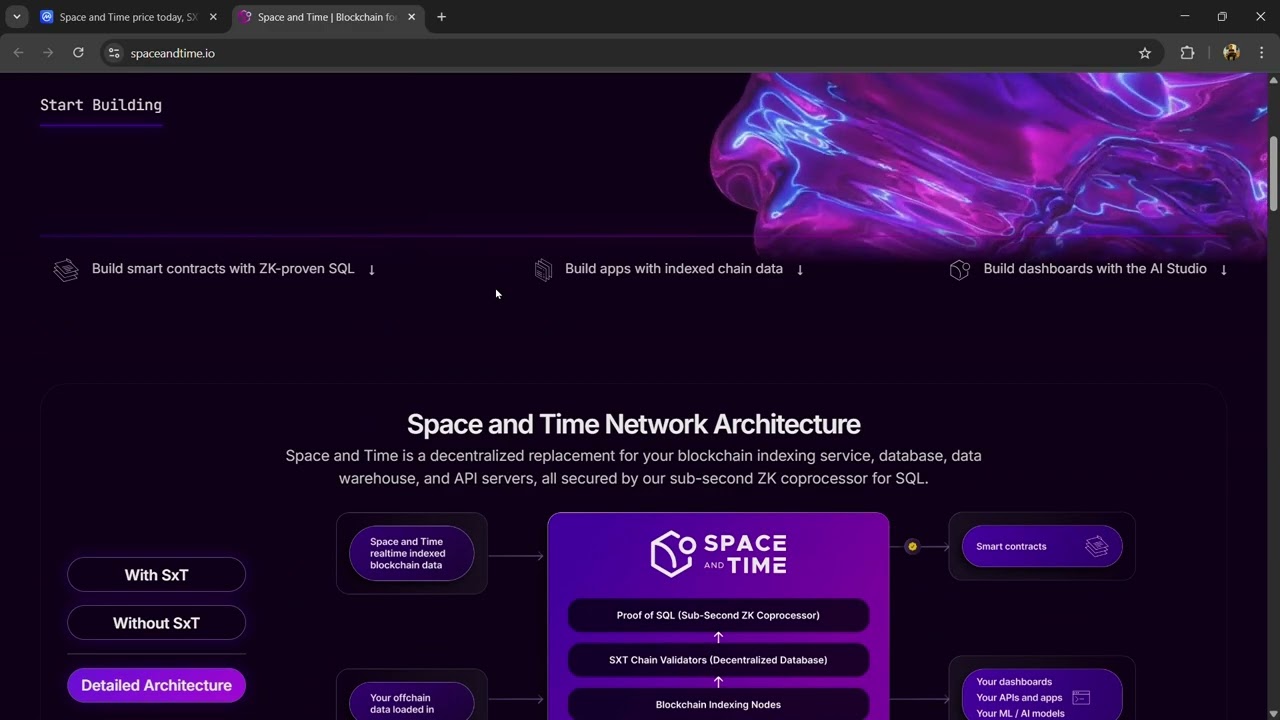Open the Chrome profile avatar

point(1231,53)
